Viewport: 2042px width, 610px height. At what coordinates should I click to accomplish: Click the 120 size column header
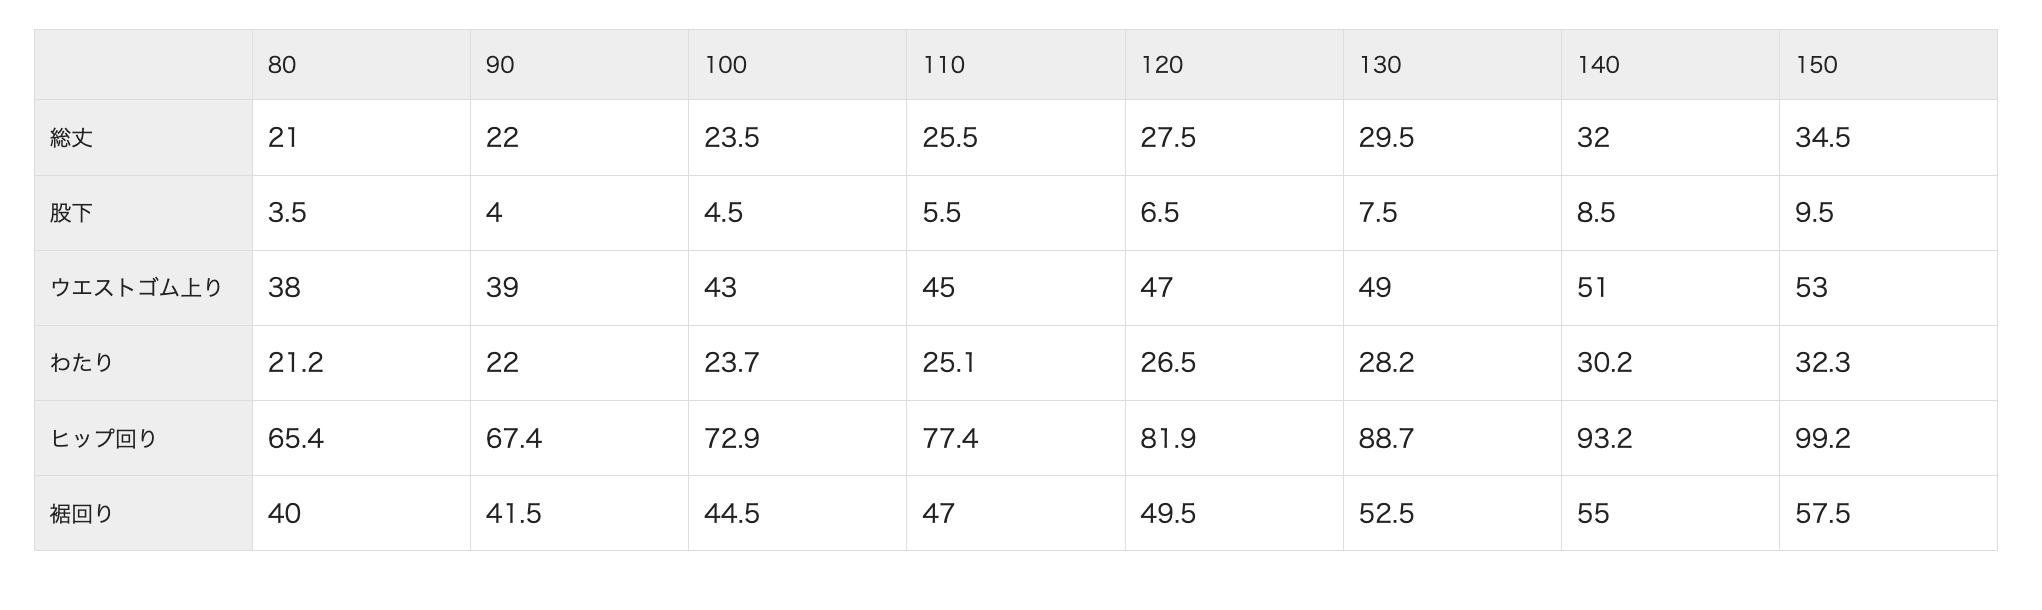point(1162,65)
